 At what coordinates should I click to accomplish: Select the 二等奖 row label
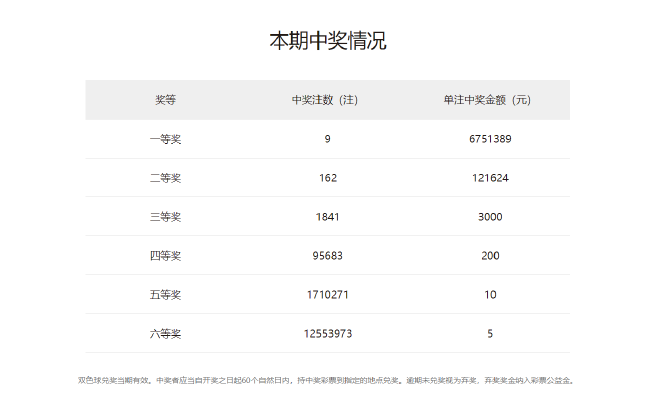tap(165, 178)
